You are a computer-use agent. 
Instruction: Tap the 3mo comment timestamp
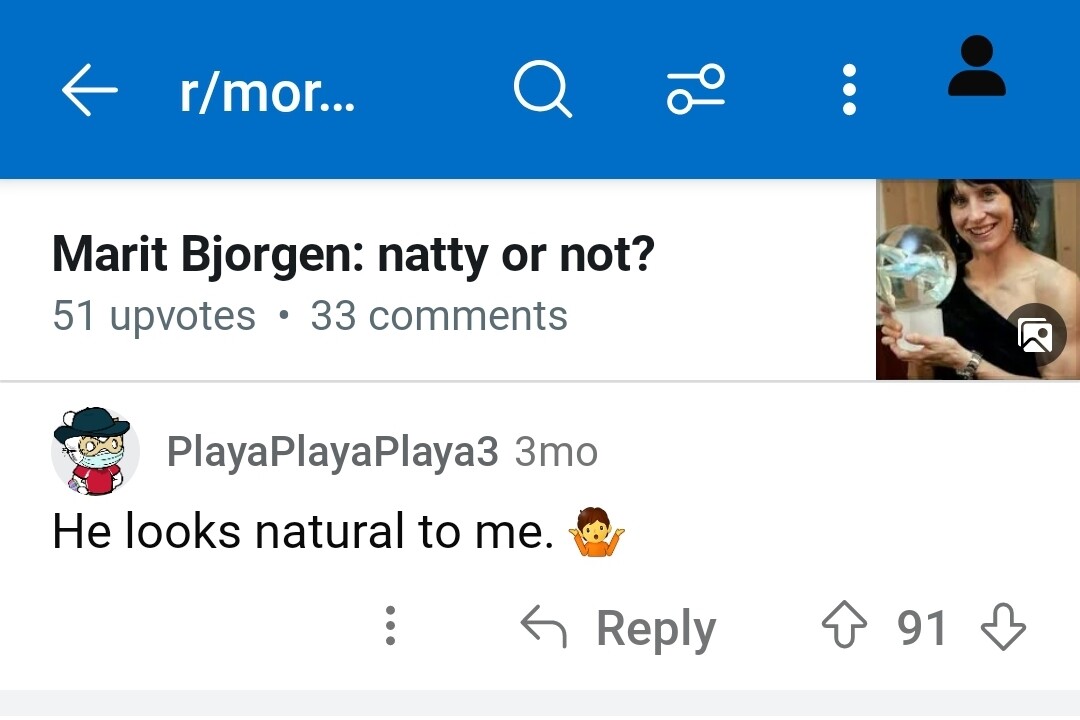pyautogui.click(x=556, y=452)
